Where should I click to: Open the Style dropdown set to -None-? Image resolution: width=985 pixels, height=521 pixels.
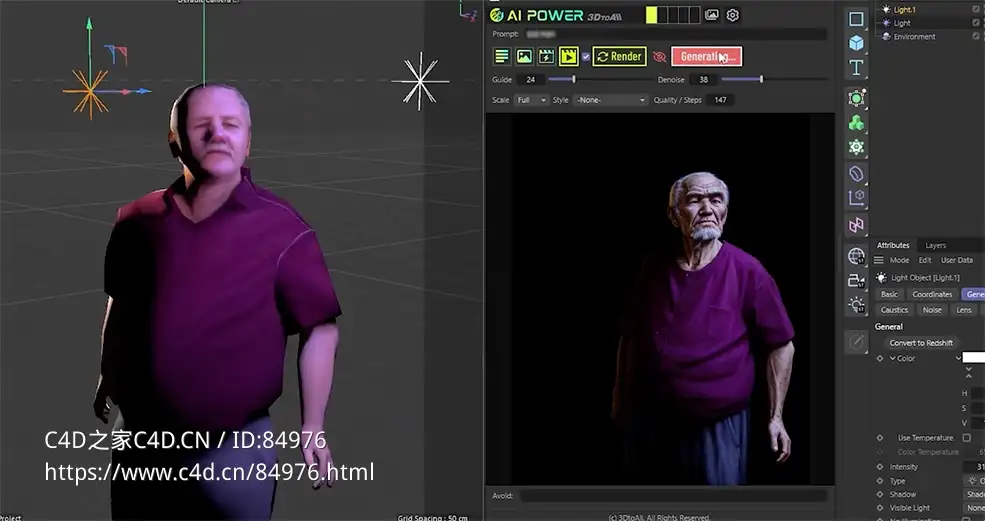click(609, 100)
